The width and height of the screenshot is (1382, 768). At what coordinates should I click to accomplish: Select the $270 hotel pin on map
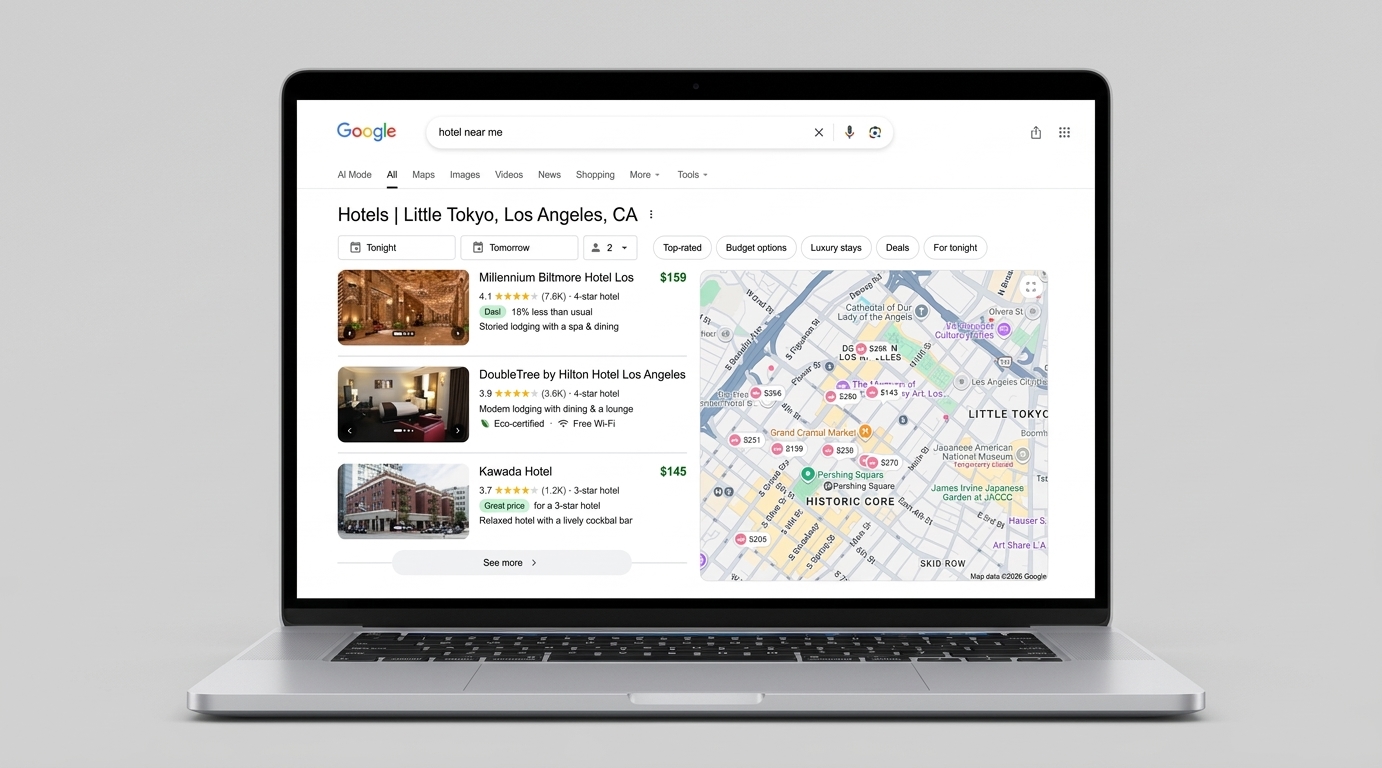(882, 463)
